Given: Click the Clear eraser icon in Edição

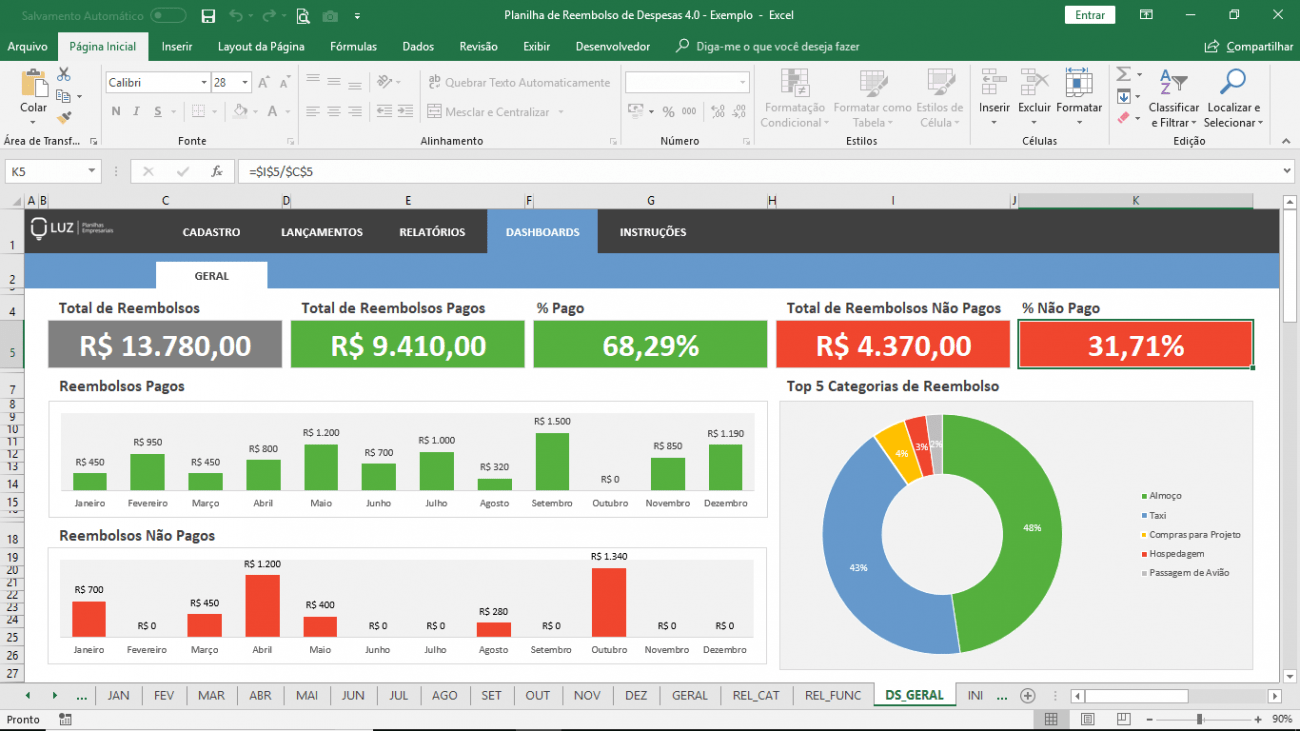Looking at the screenshot, I should point(1124,117).
